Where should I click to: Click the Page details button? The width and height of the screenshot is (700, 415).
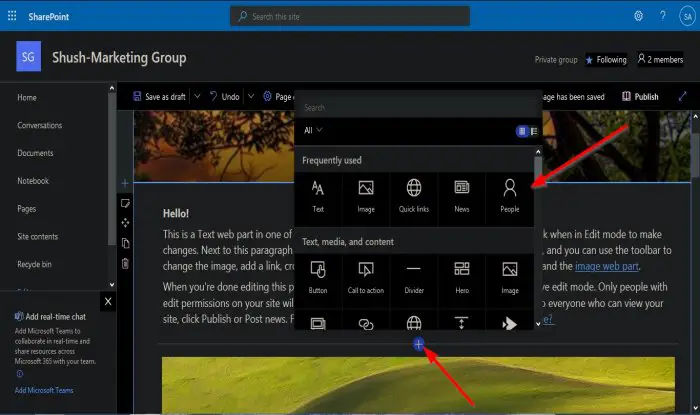(278, 96)
